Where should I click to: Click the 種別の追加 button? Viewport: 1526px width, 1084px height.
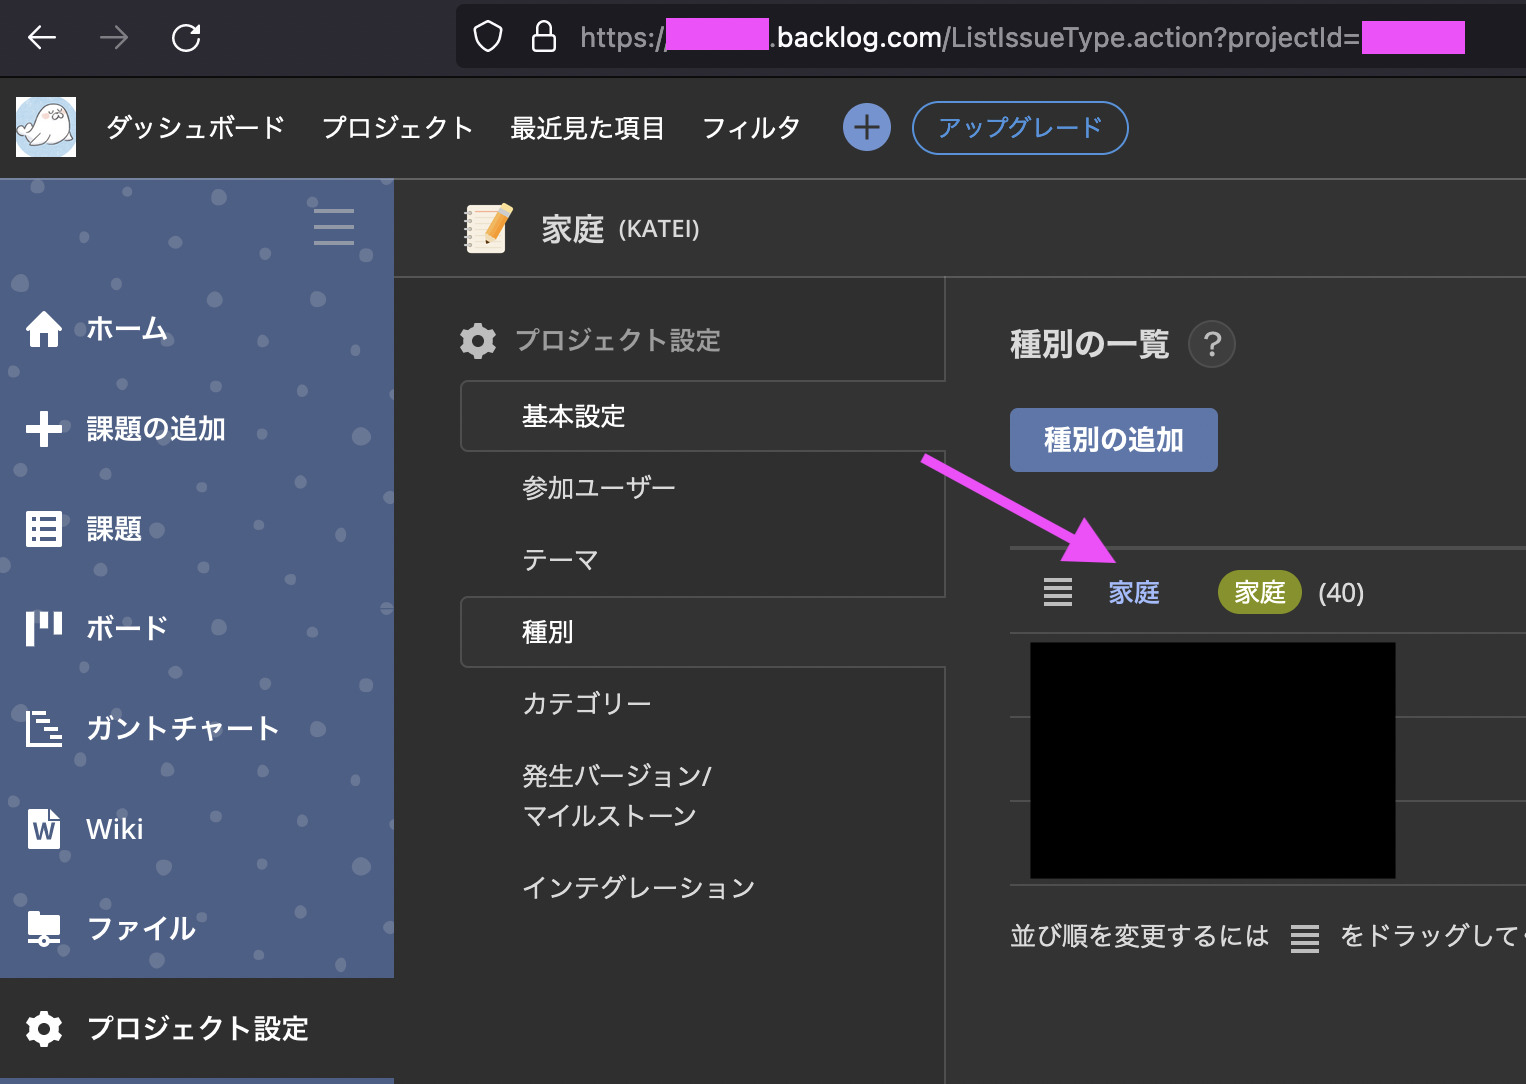tap(1113, 440)
